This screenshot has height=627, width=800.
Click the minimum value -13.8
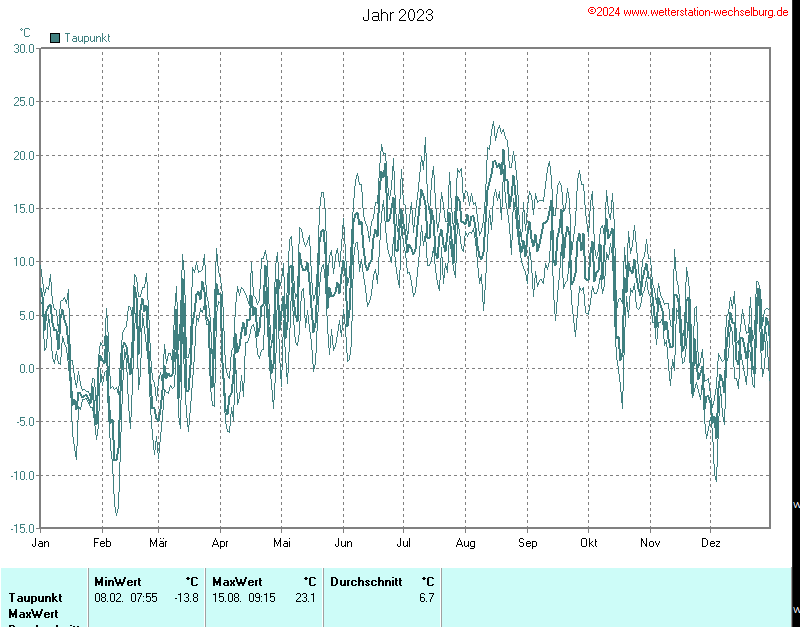[186, 597]
